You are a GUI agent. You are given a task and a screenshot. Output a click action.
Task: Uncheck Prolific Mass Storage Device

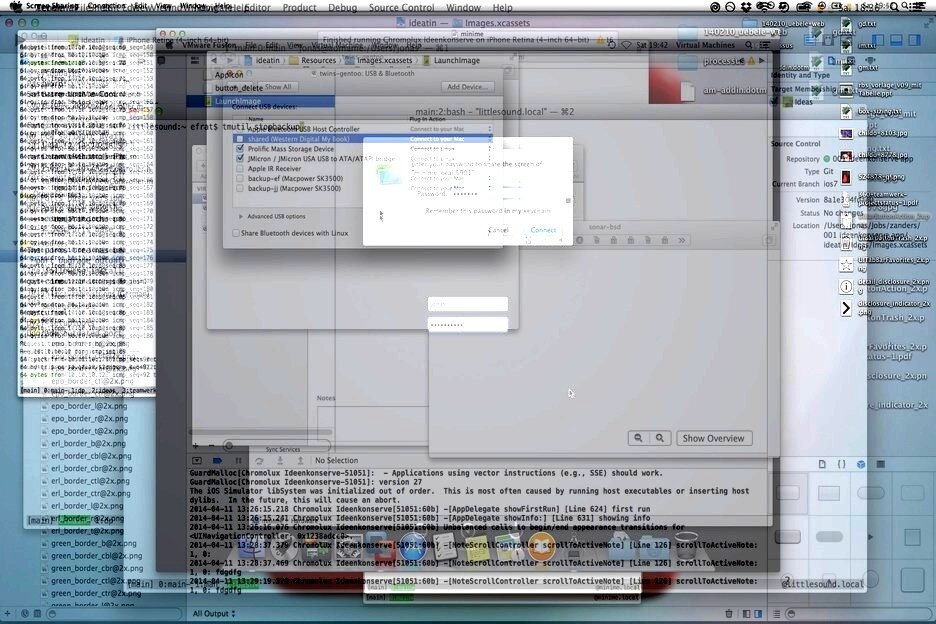tap(240, 149)
